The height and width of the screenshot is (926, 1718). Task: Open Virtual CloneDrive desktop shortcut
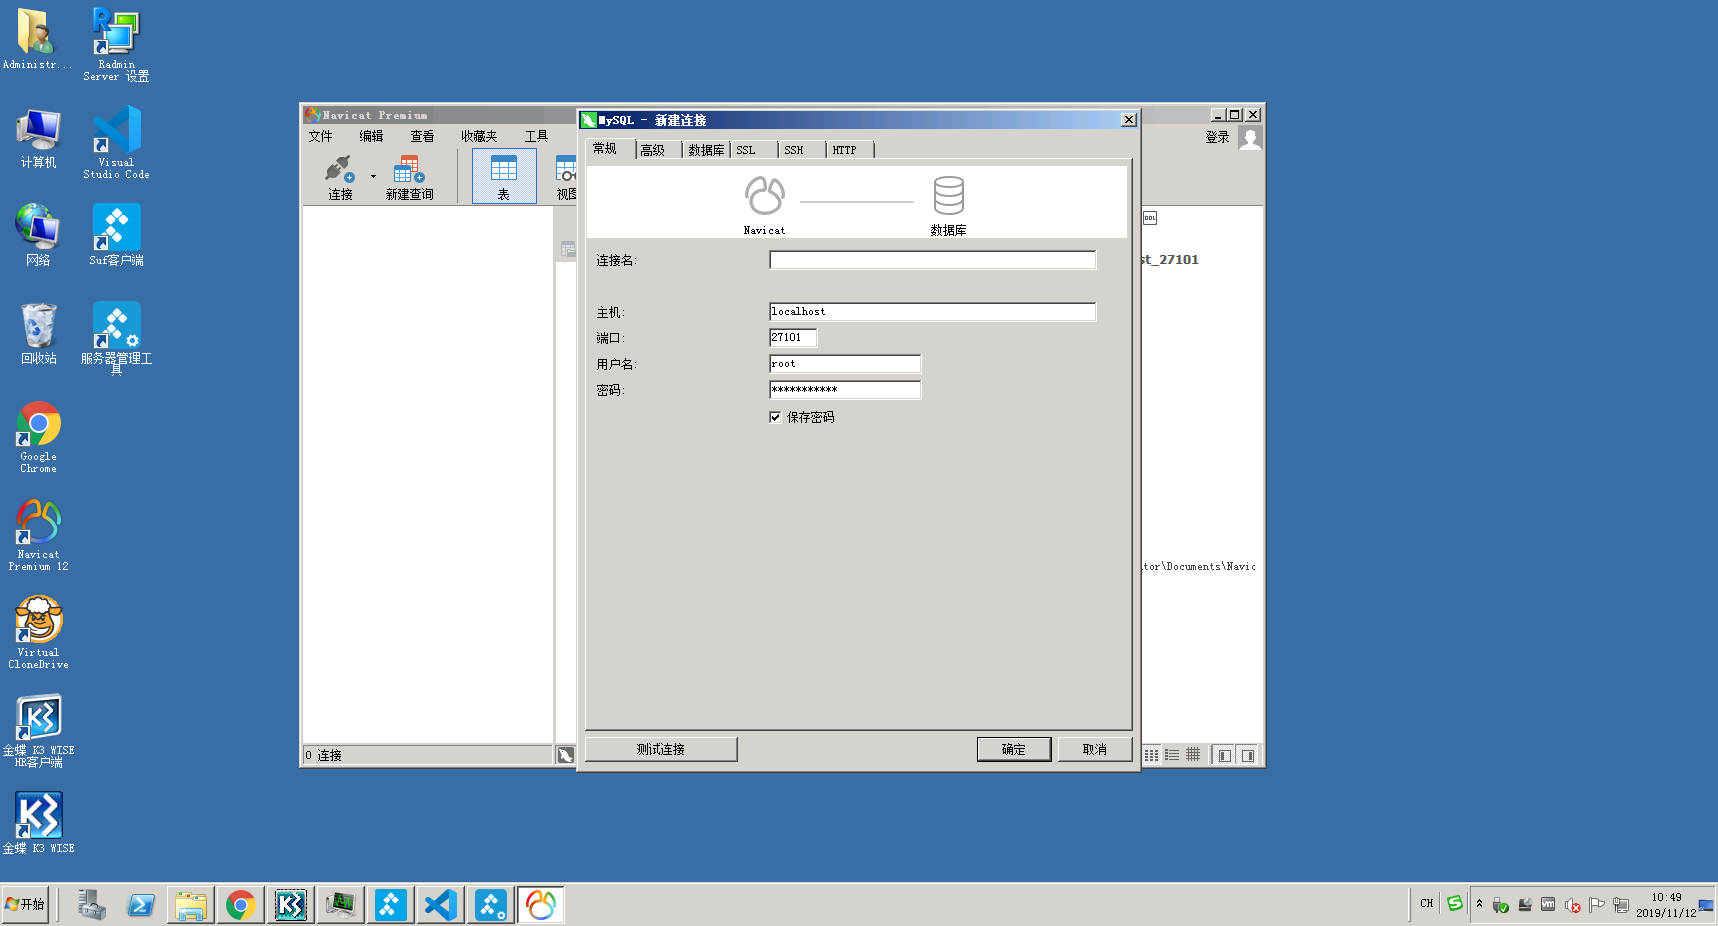pos(38,633)
